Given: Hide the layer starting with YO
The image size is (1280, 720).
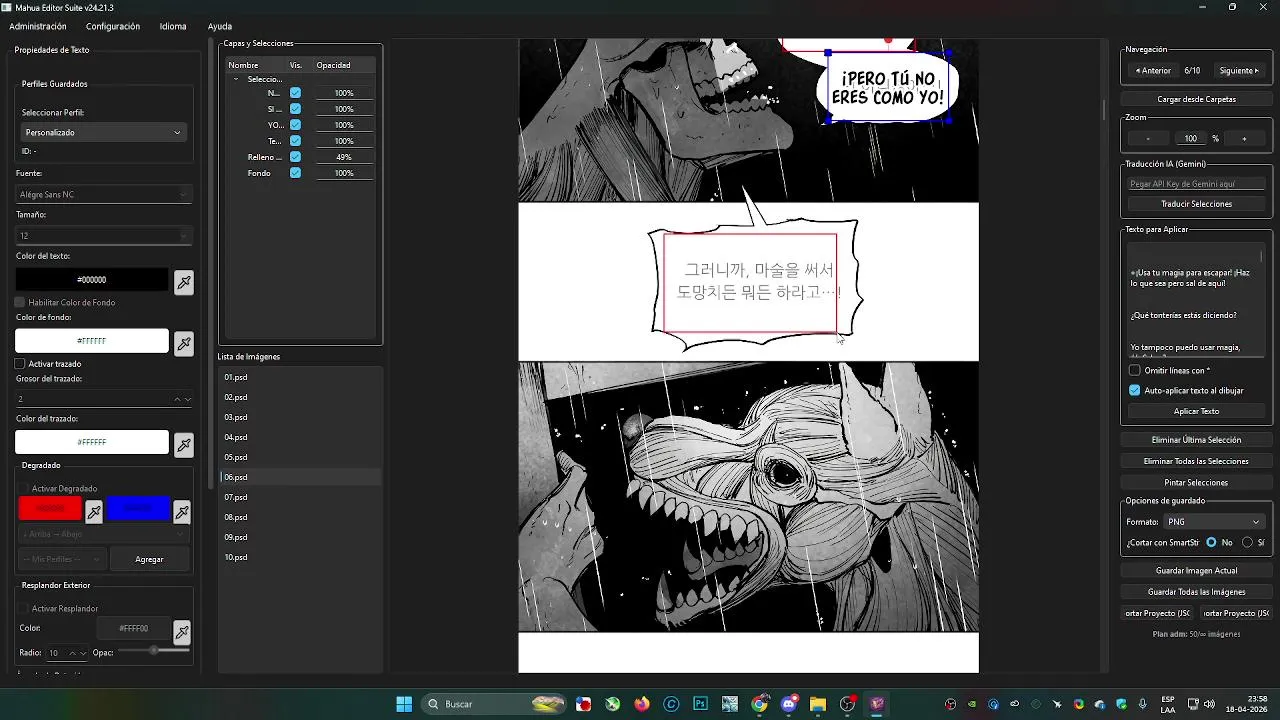Looking at the screenshot, I should (295, 125).
